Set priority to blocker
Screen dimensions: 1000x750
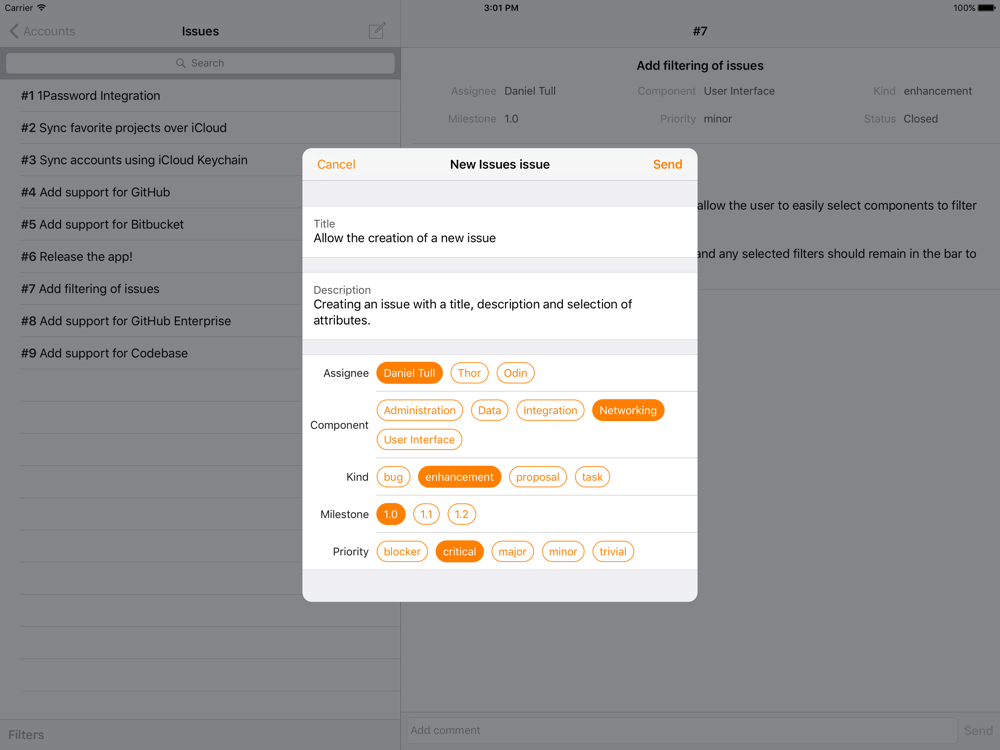tap(402, 552)
